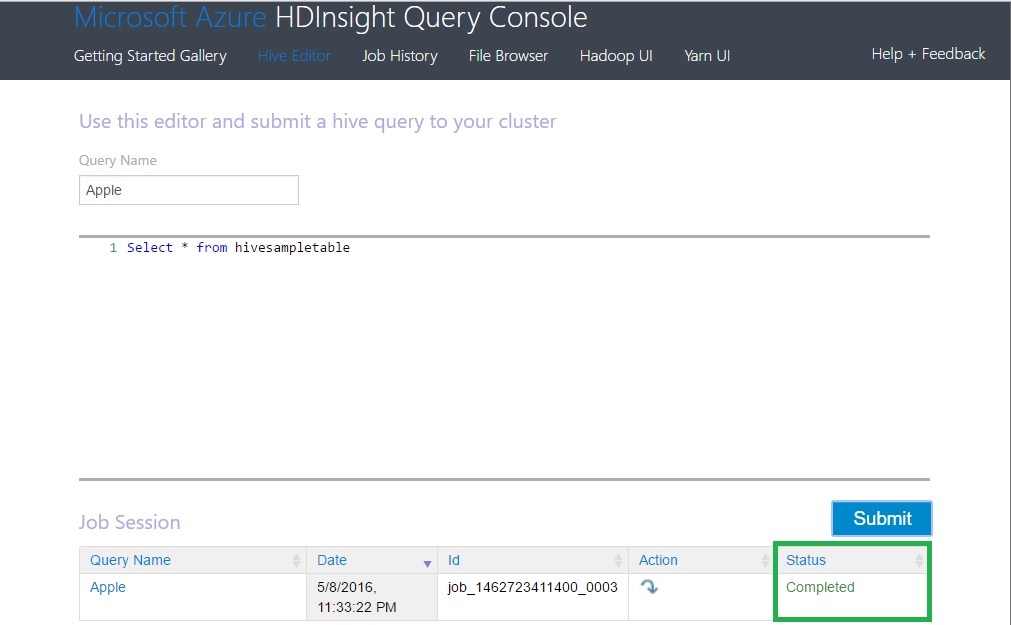Click the Job Session heading
The height and width of the screenshot is (625, 1011).
tap(130, 522)
